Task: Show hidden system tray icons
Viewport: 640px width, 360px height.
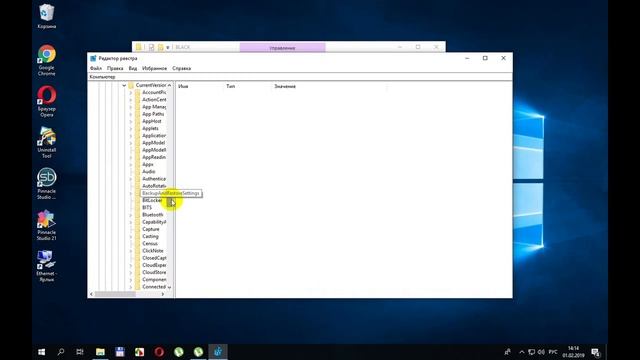Action: click(522, 352)
